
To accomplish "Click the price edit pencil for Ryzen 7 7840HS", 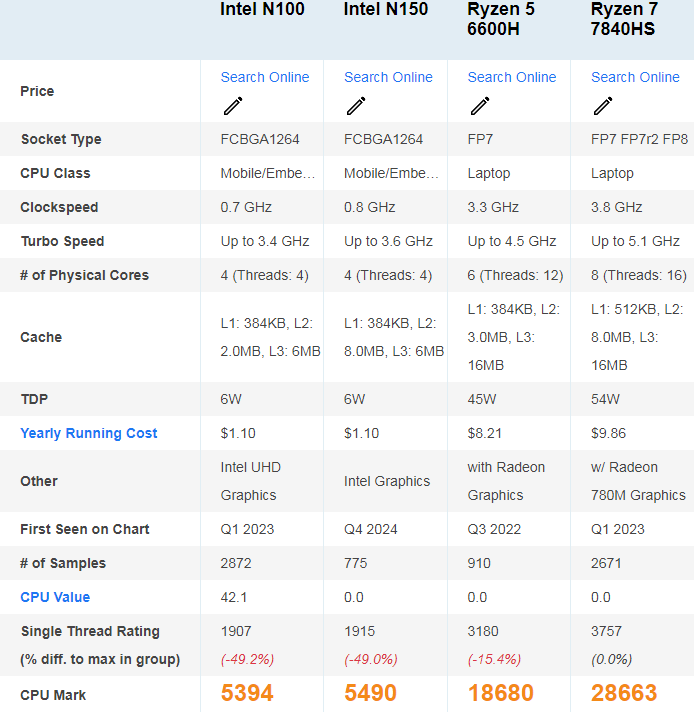I will pos(603,106).
